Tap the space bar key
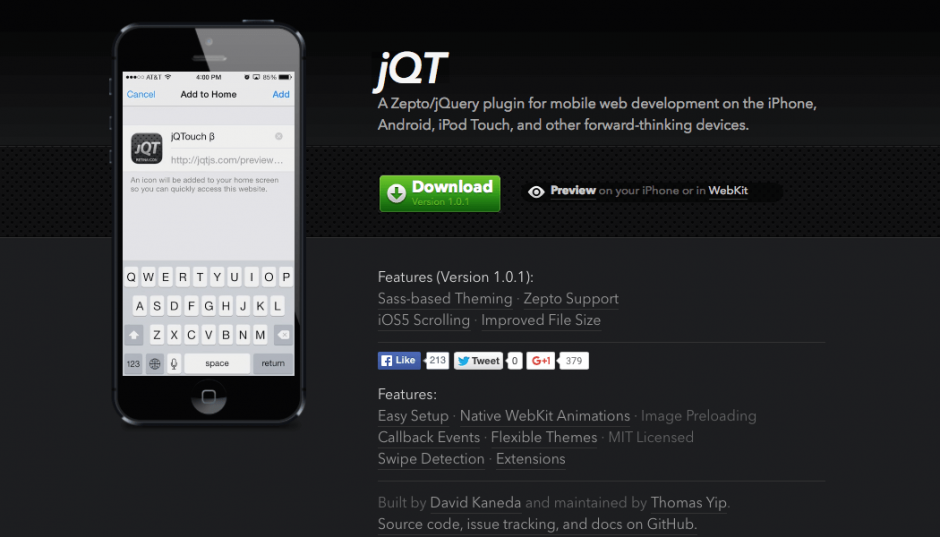The image size is (940, 537). click(x=217, y=364)
